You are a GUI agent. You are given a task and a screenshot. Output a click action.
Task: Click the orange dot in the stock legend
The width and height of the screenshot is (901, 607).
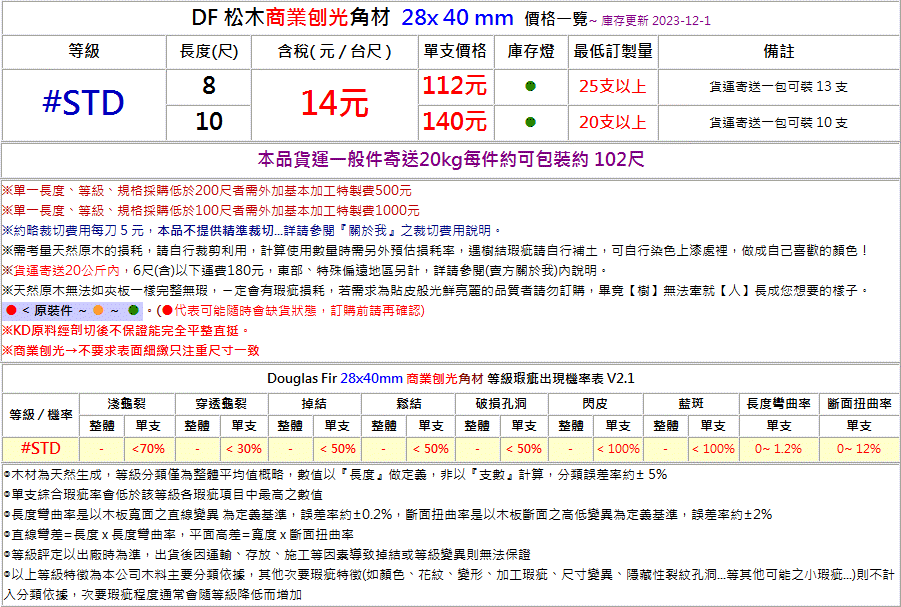[x=98, y=310]
